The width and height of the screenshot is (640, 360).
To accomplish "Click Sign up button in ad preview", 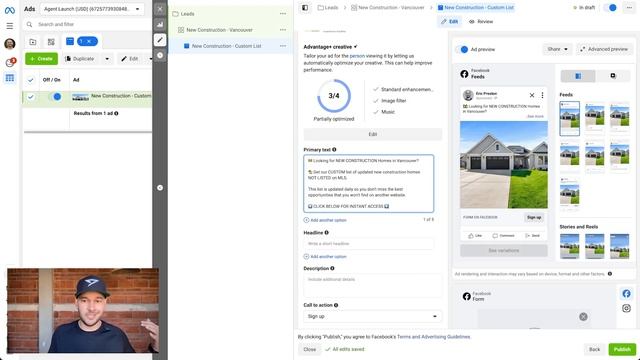I will point(534,218).
